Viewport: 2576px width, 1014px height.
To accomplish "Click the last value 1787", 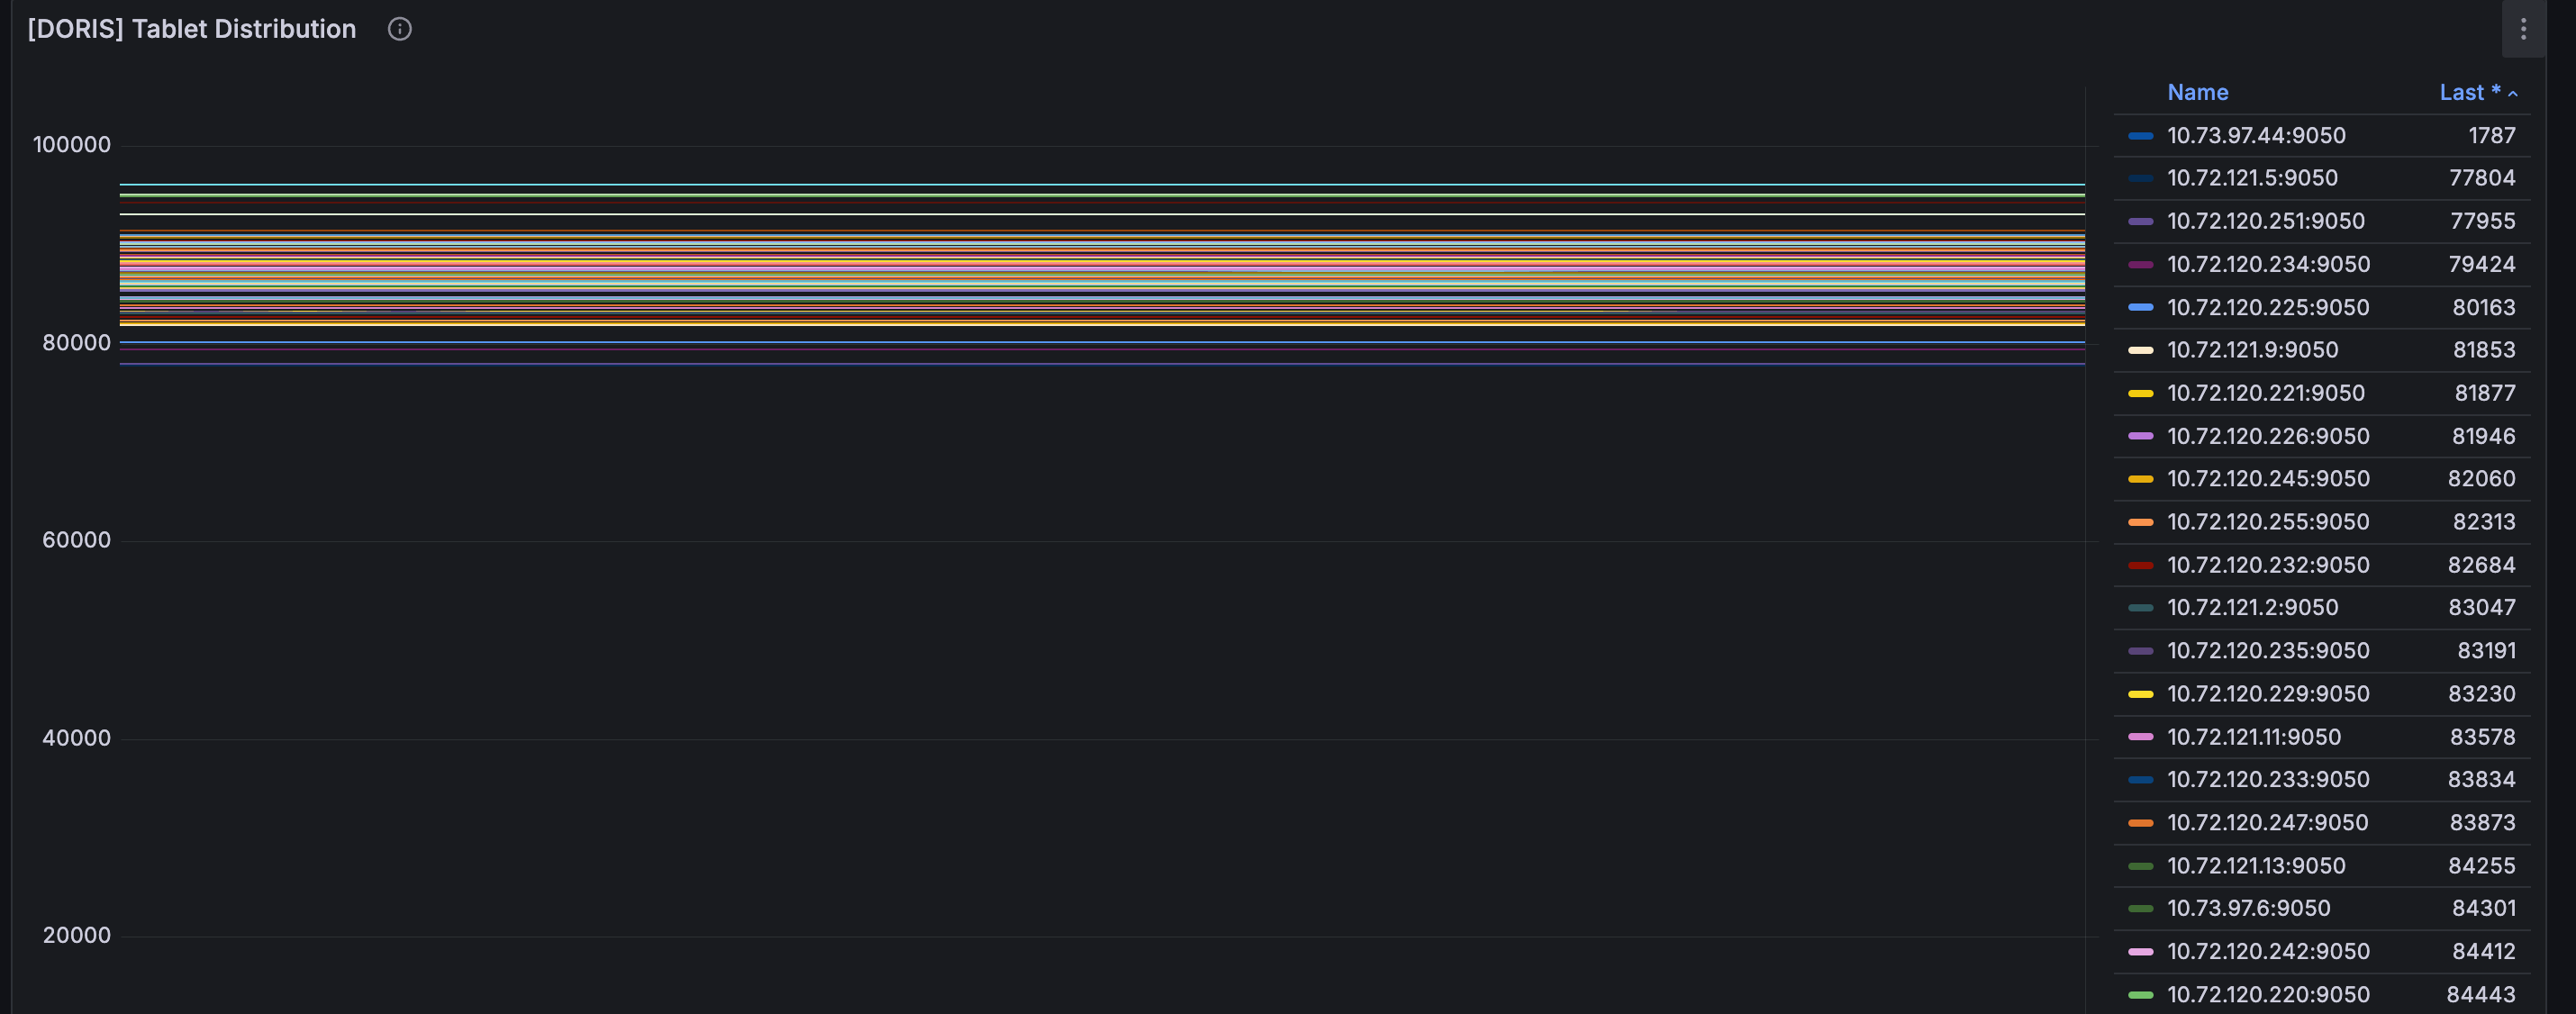I will [x=2491, y=135].
